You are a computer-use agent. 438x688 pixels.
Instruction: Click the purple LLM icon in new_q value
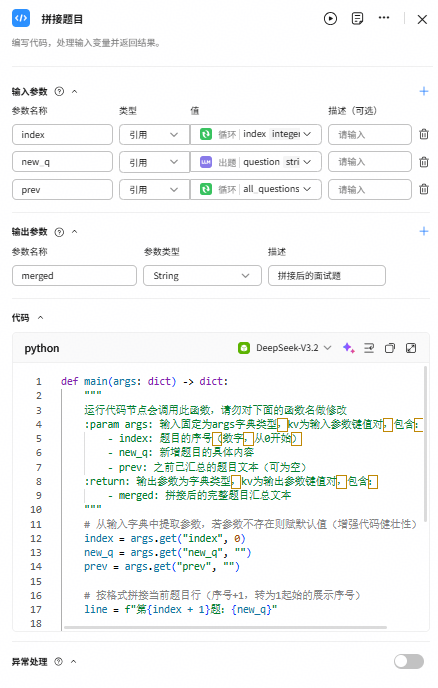coord(206,162)
